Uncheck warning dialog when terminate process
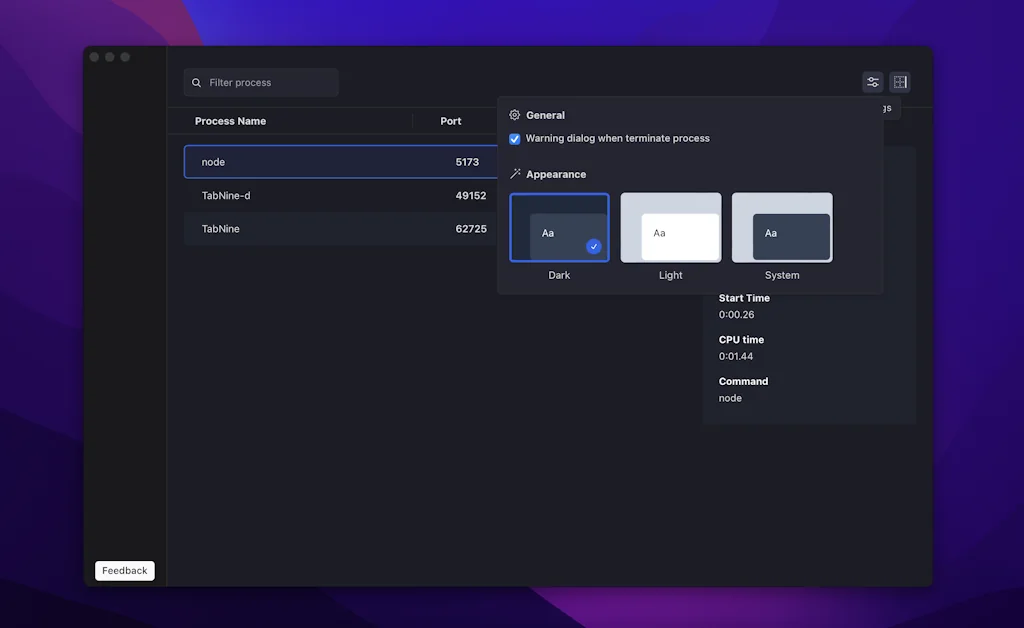The image size is (1024, 628). point(515,139)
